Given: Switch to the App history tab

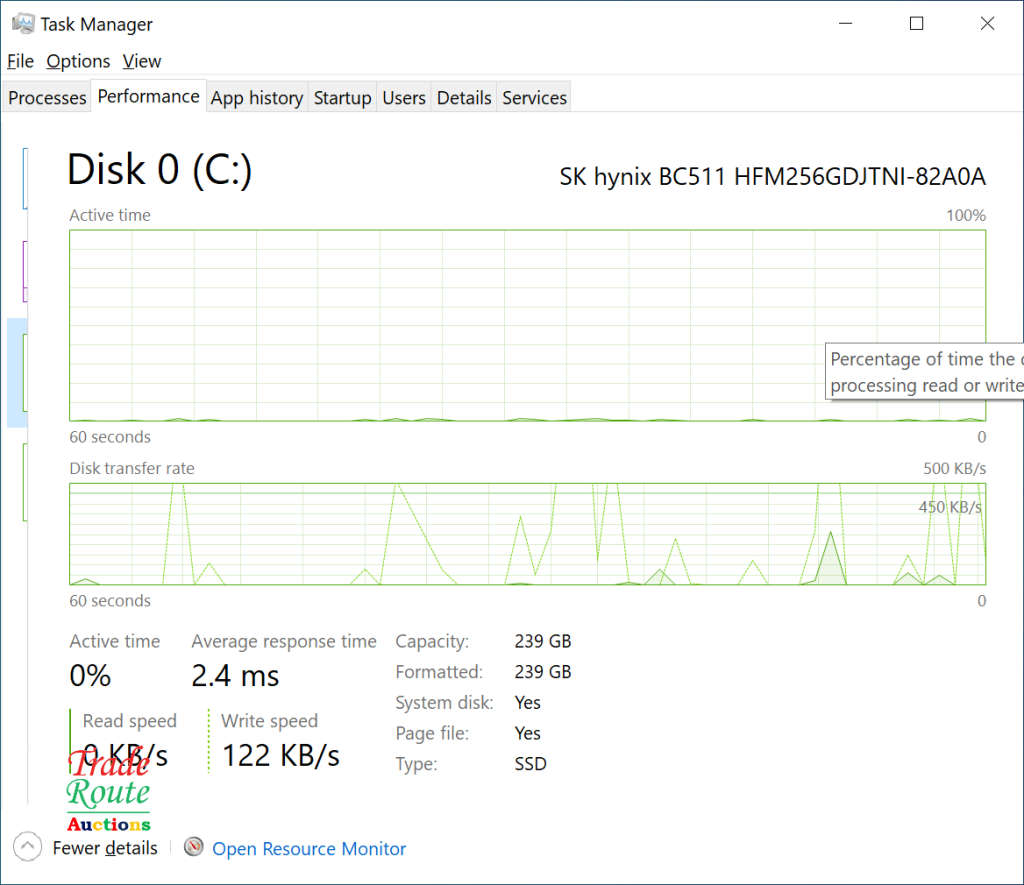Looking at the screenshot, I should [x=256, y=97].
